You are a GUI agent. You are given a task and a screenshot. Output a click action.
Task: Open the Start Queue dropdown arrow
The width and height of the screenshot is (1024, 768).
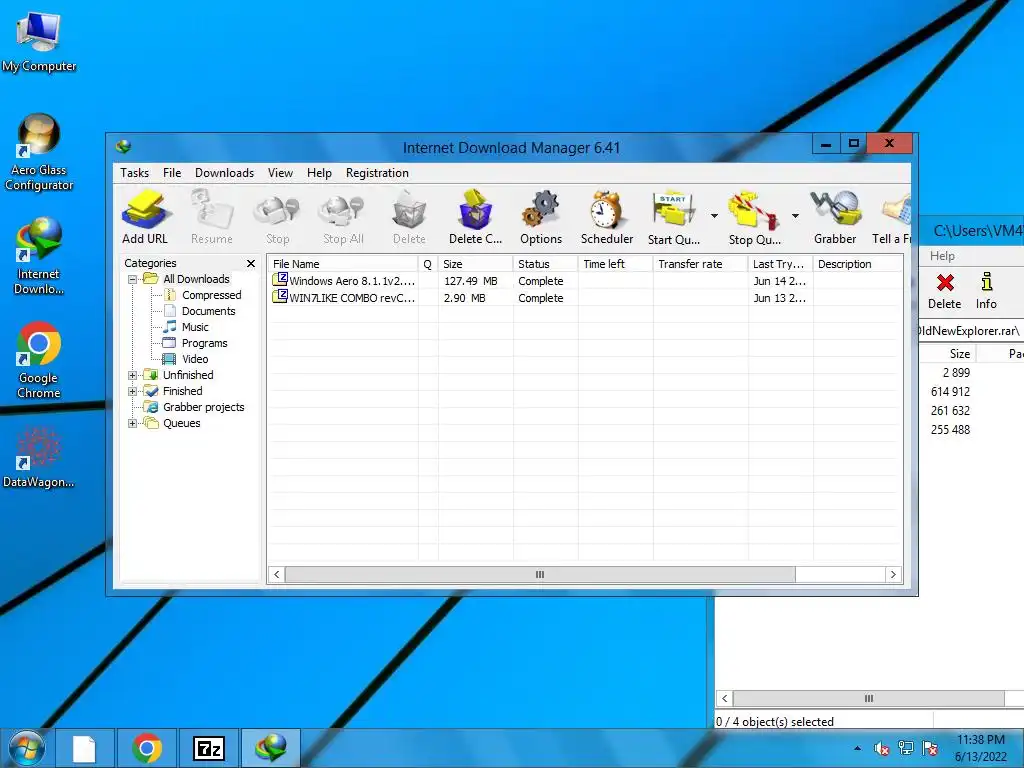(714, 216)
